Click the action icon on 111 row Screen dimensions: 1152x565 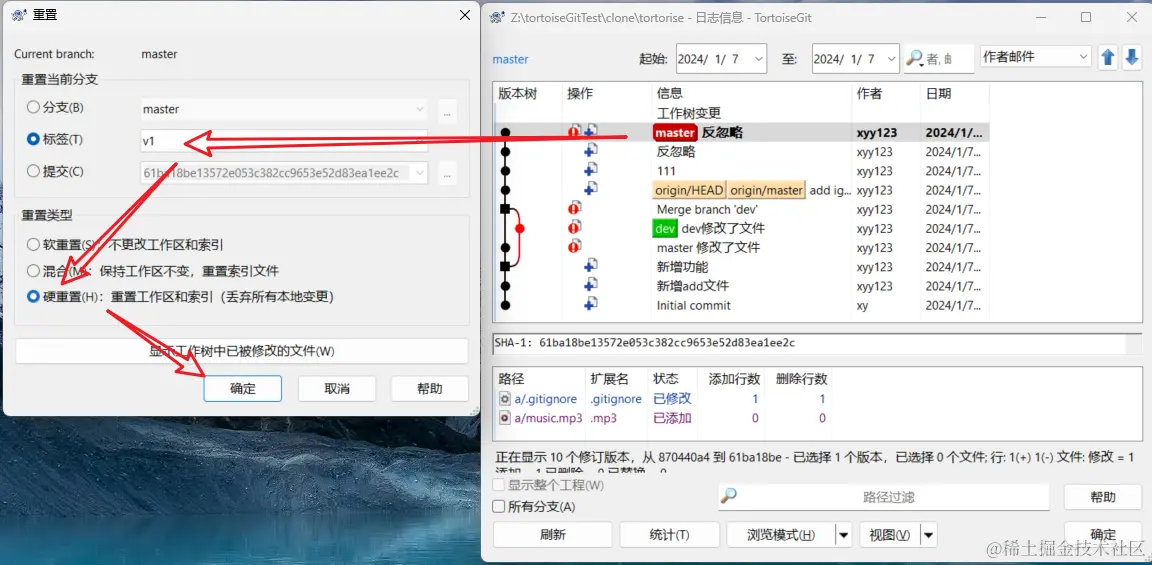[590, 170]
